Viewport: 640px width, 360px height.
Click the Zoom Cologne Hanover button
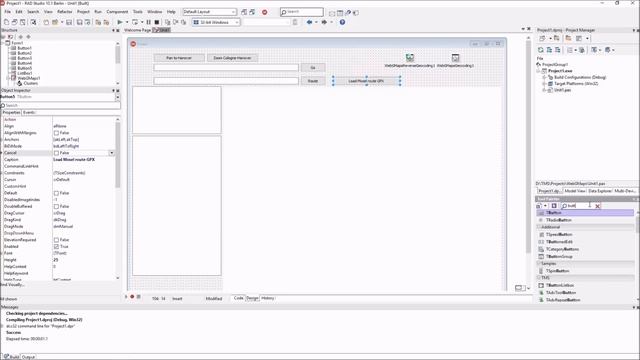[232, 58]
